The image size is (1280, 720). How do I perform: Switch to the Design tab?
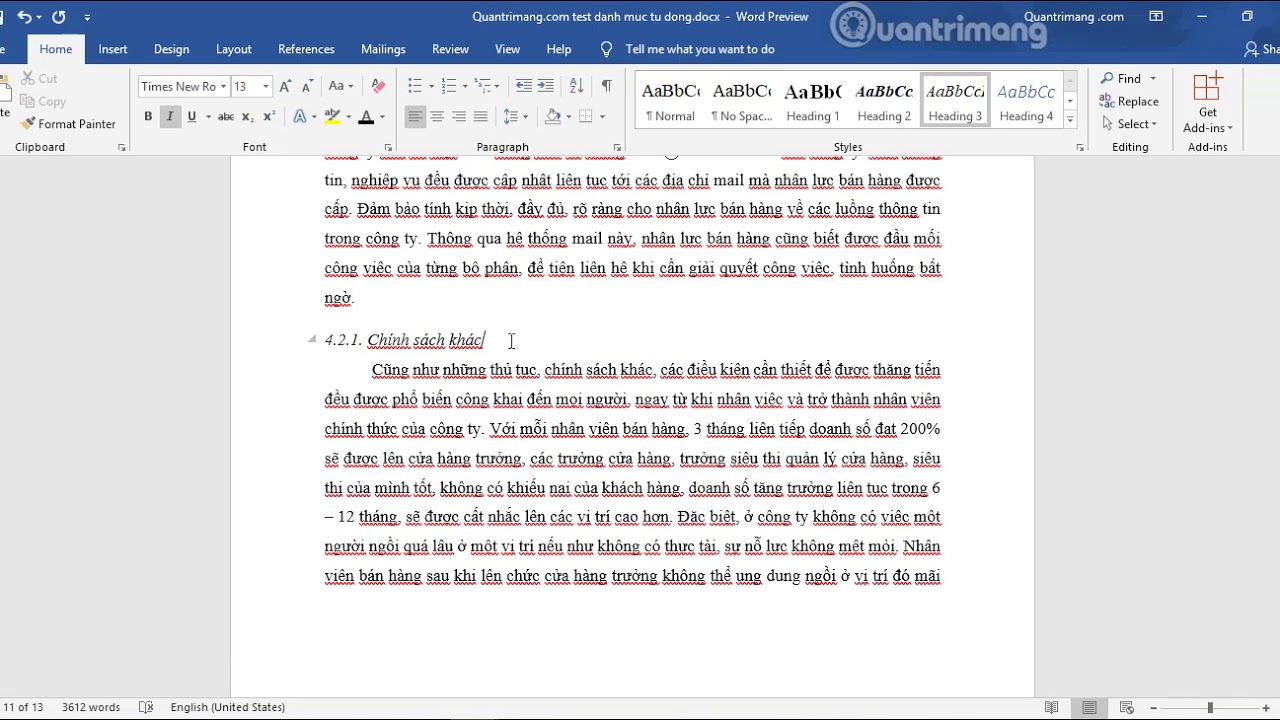click(x=171, y=49)
